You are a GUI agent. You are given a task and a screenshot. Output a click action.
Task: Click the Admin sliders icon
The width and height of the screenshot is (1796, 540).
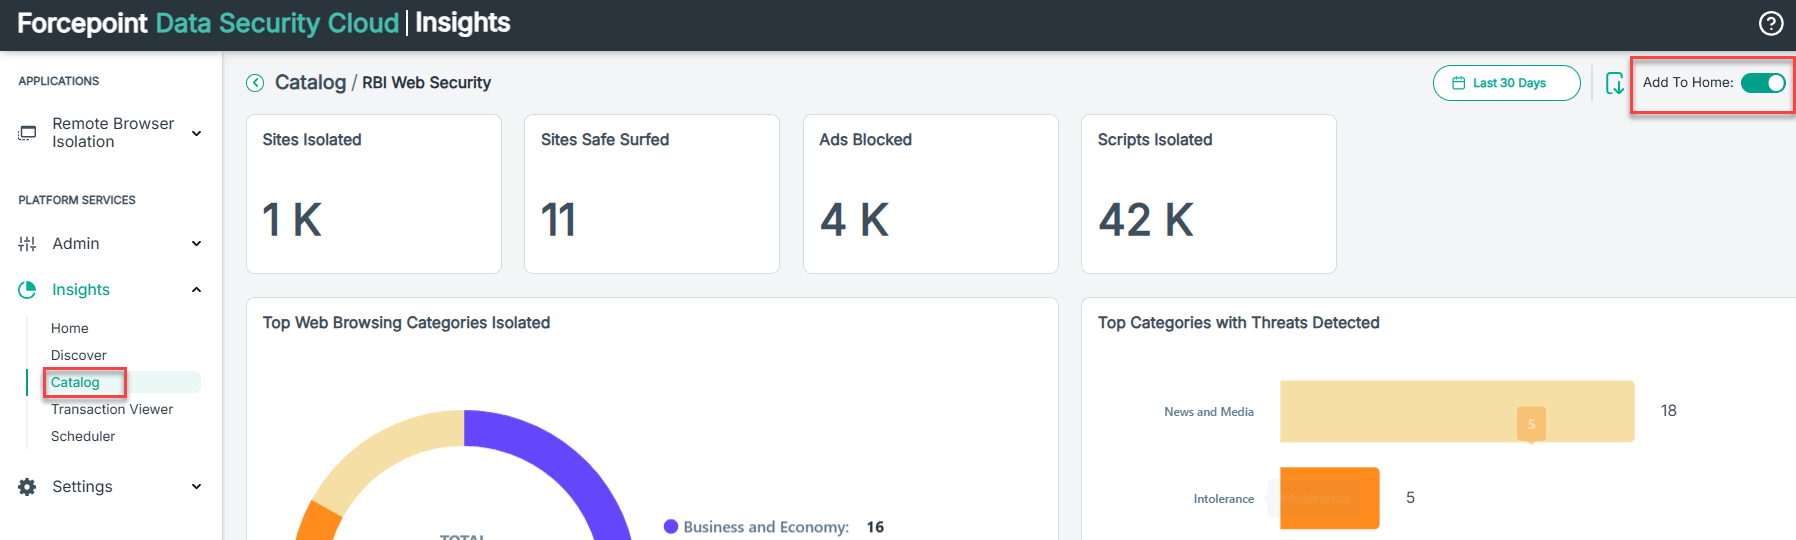point(27,244)
